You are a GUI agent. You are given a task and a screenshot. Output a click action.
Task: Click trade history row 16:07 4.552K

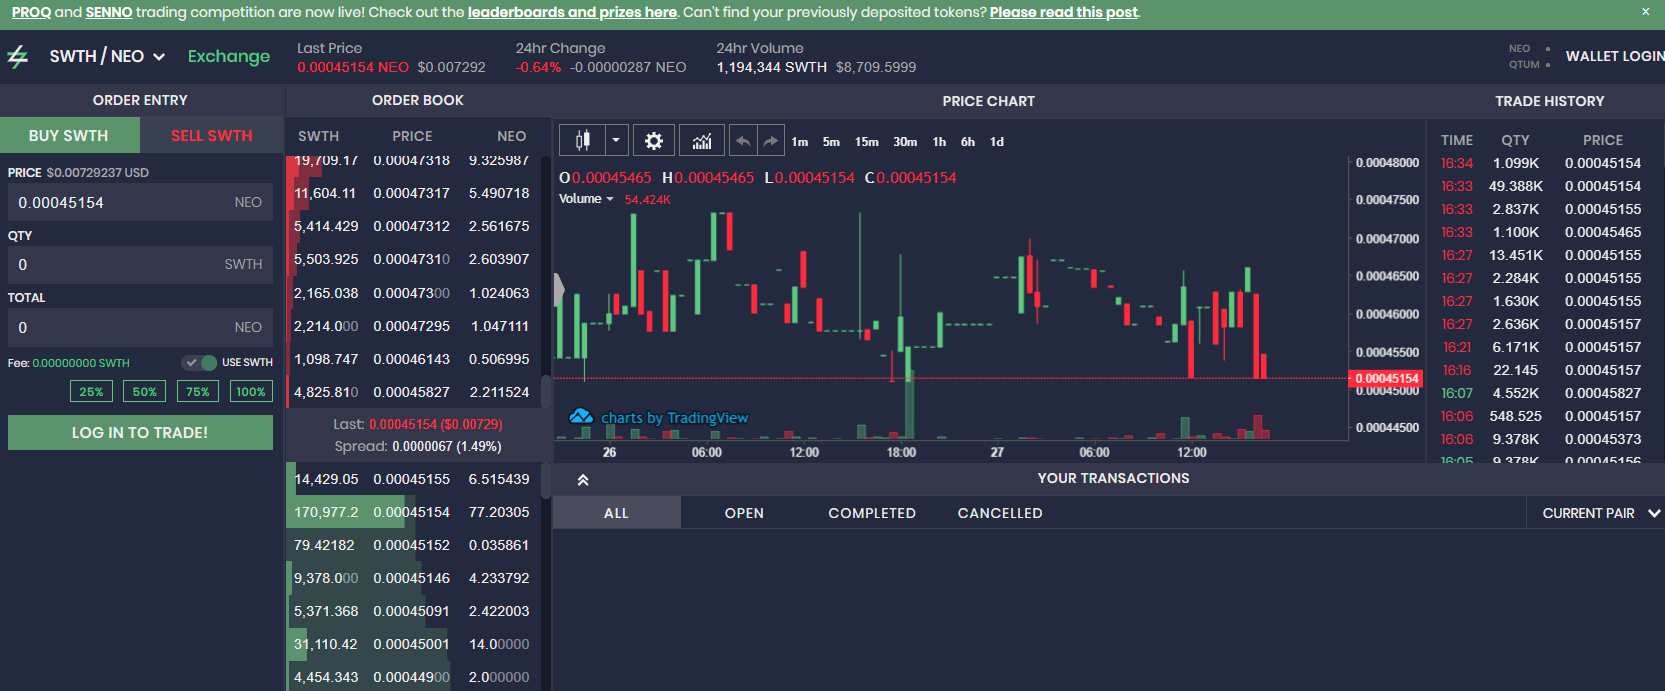tap(1541, 393)
